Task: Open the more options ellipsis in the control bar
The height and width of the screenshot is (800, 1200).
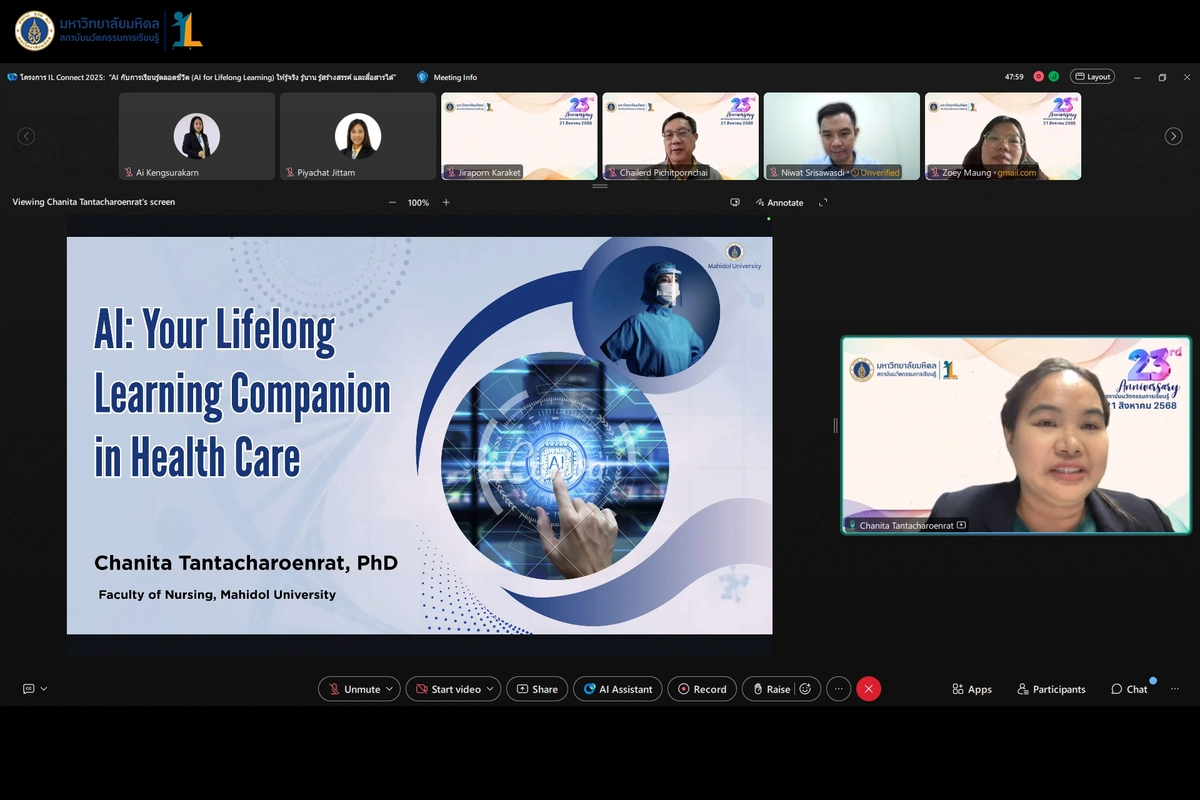Action: coord(839,689)
